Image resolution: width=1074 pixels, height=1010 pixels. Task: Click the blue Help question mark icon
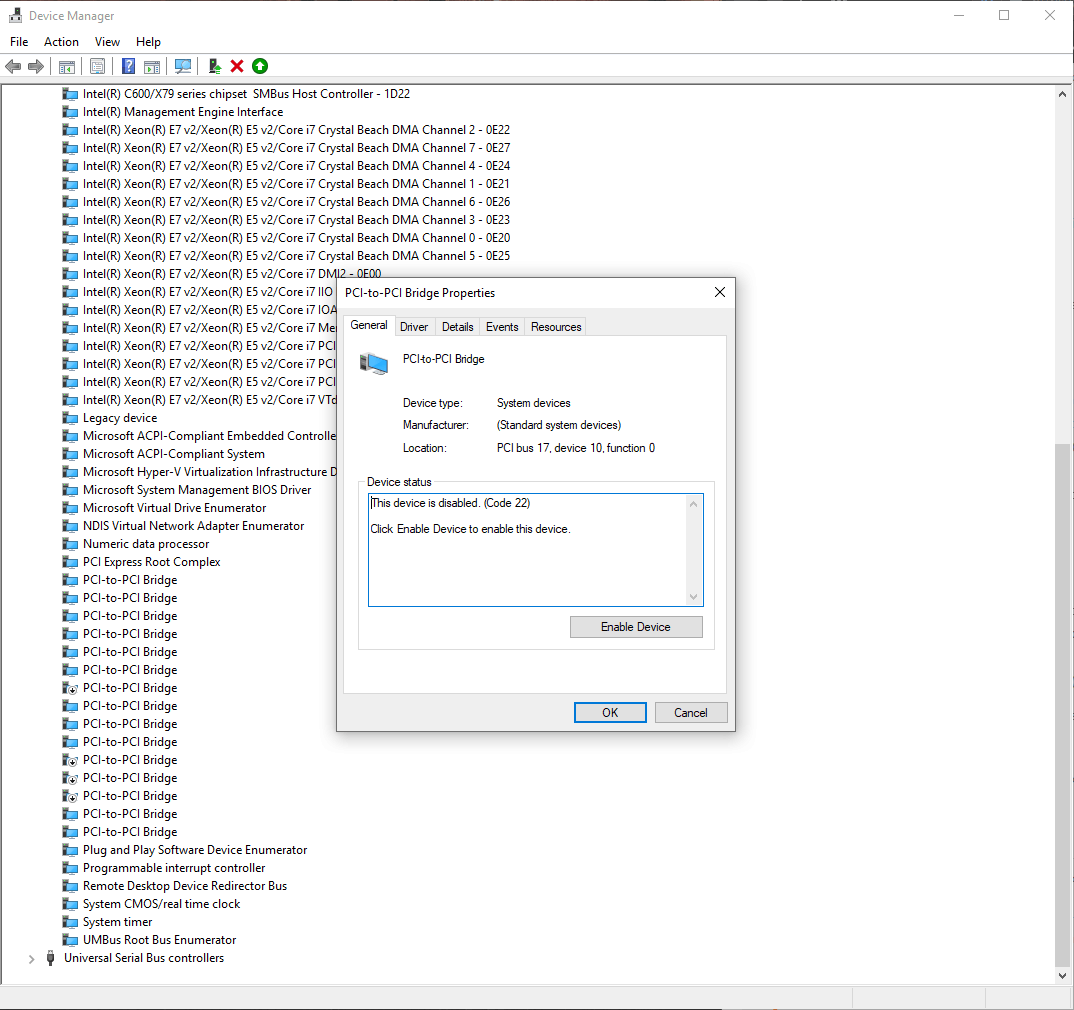click(x=128, y=66)
